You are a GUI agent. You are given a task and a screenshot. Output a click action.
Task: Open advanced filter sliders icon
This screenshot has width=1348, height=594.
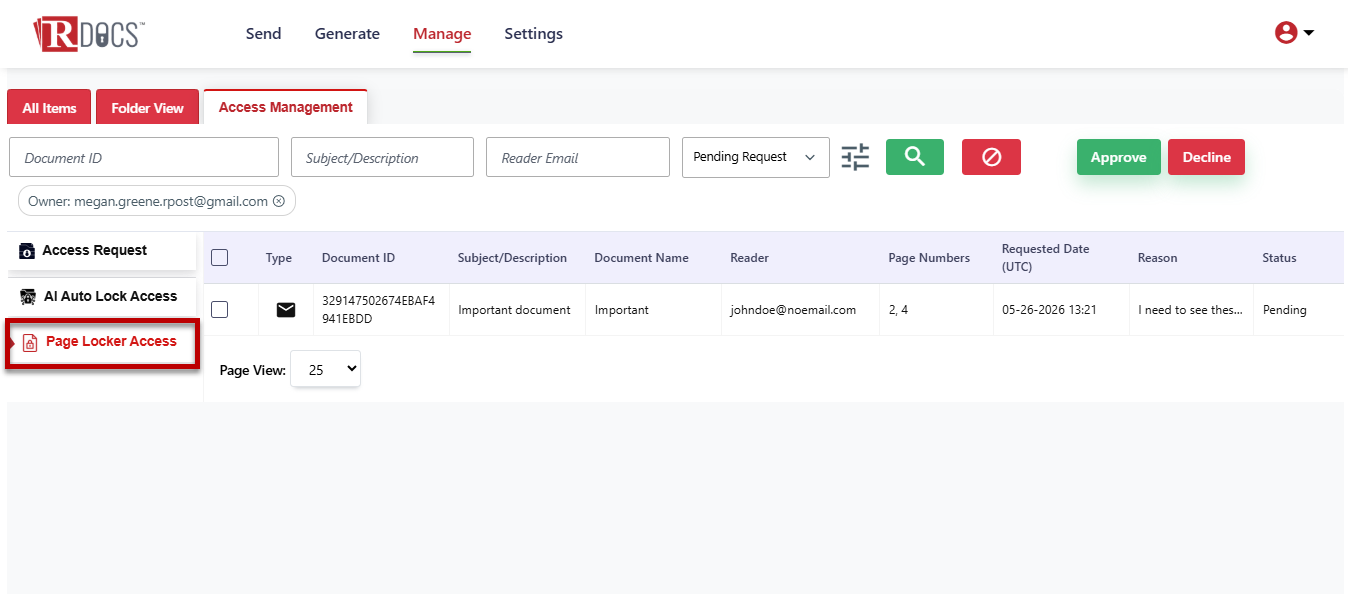pos(855,157)
